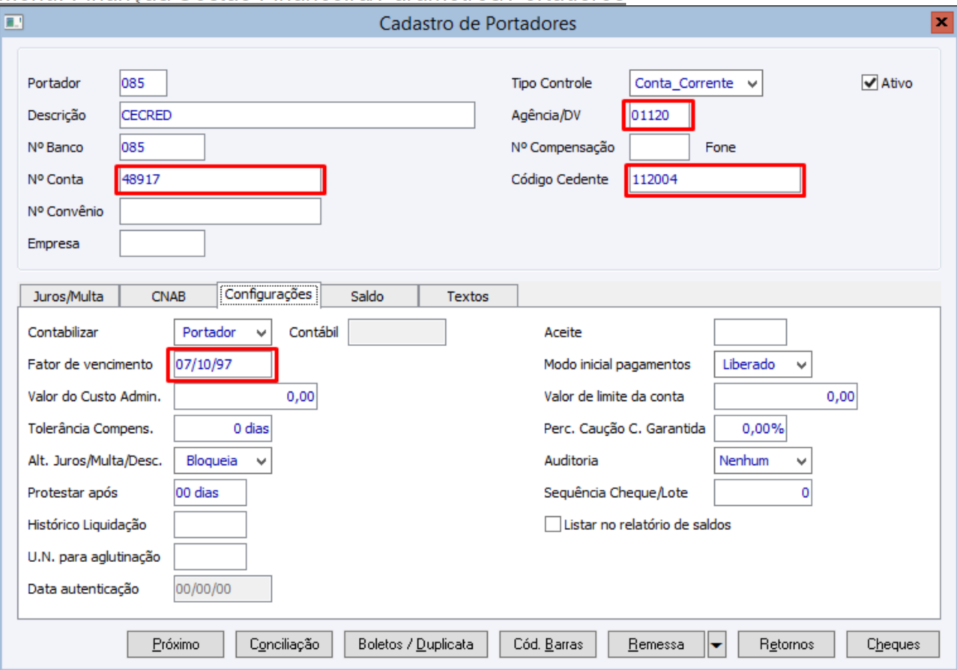Screen dimensions: 957x670
Task: Toggle the Ativo checkbox
Action: (869, 83)
